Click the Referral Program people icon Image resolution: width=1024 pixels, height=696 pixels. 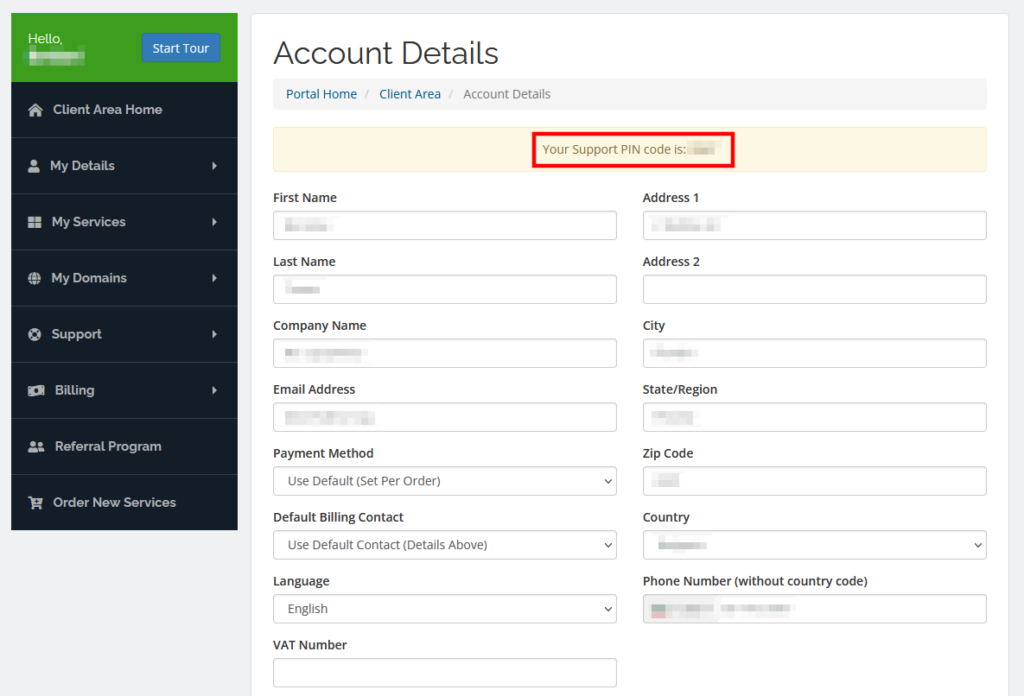(x=37, y=447)
